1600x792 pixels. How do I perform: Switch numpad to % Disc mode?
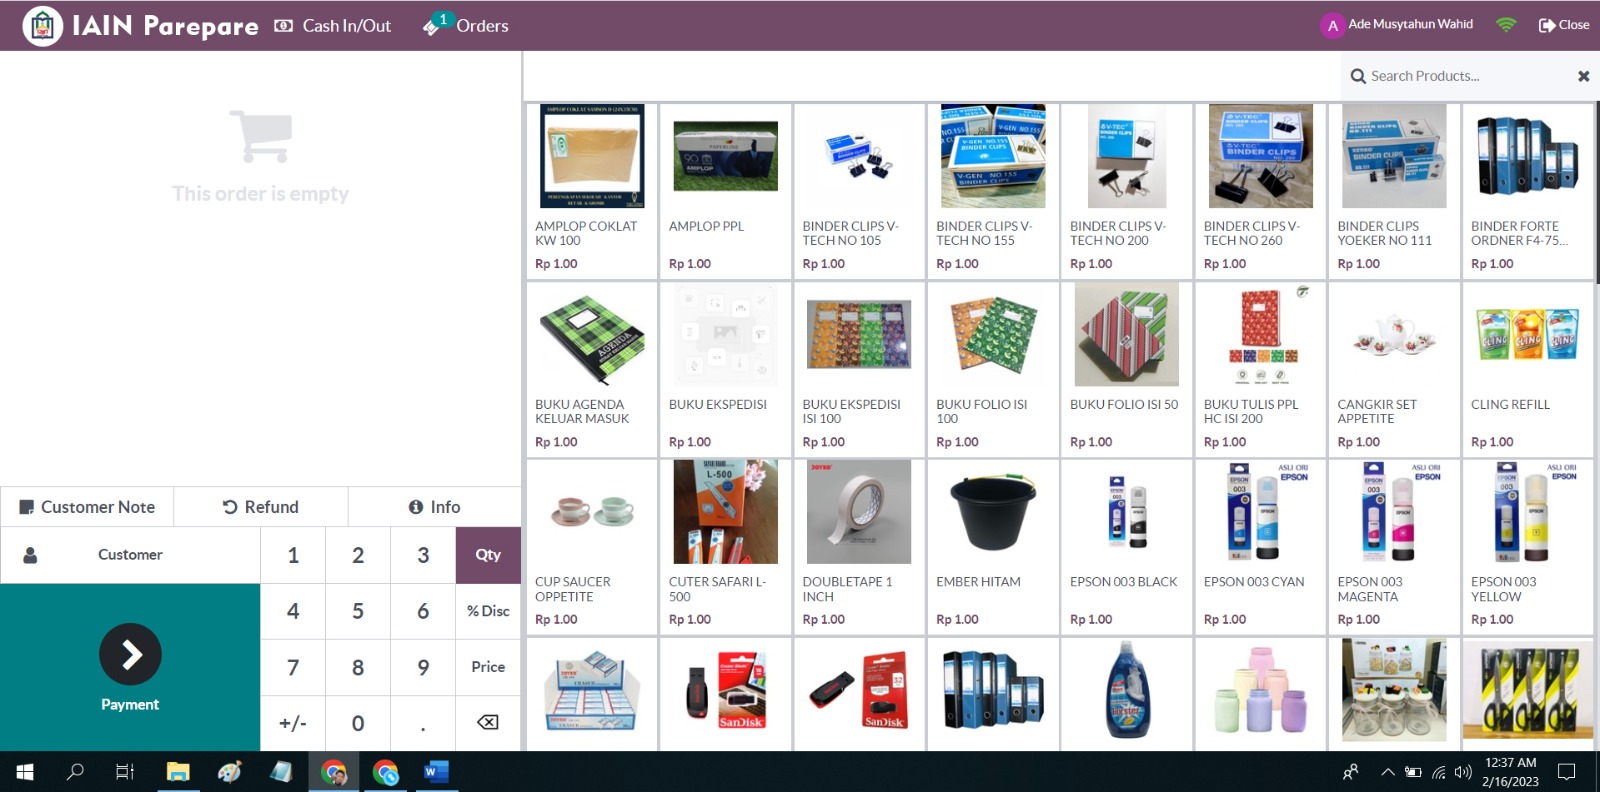[488, 611]
